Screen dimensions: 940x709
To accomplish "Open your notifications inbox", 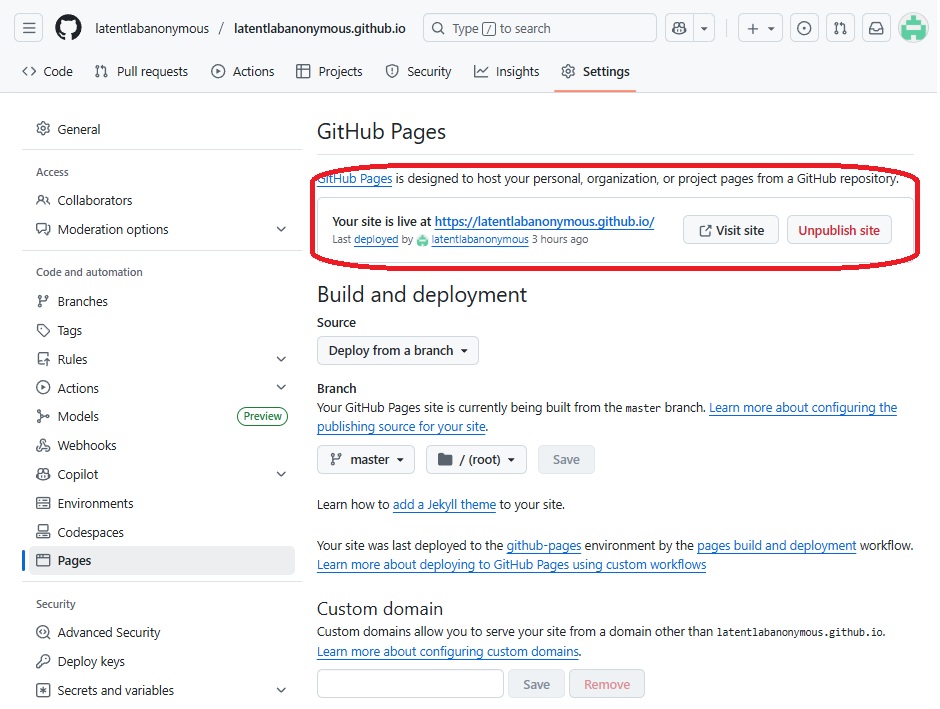I will point(876,28).
